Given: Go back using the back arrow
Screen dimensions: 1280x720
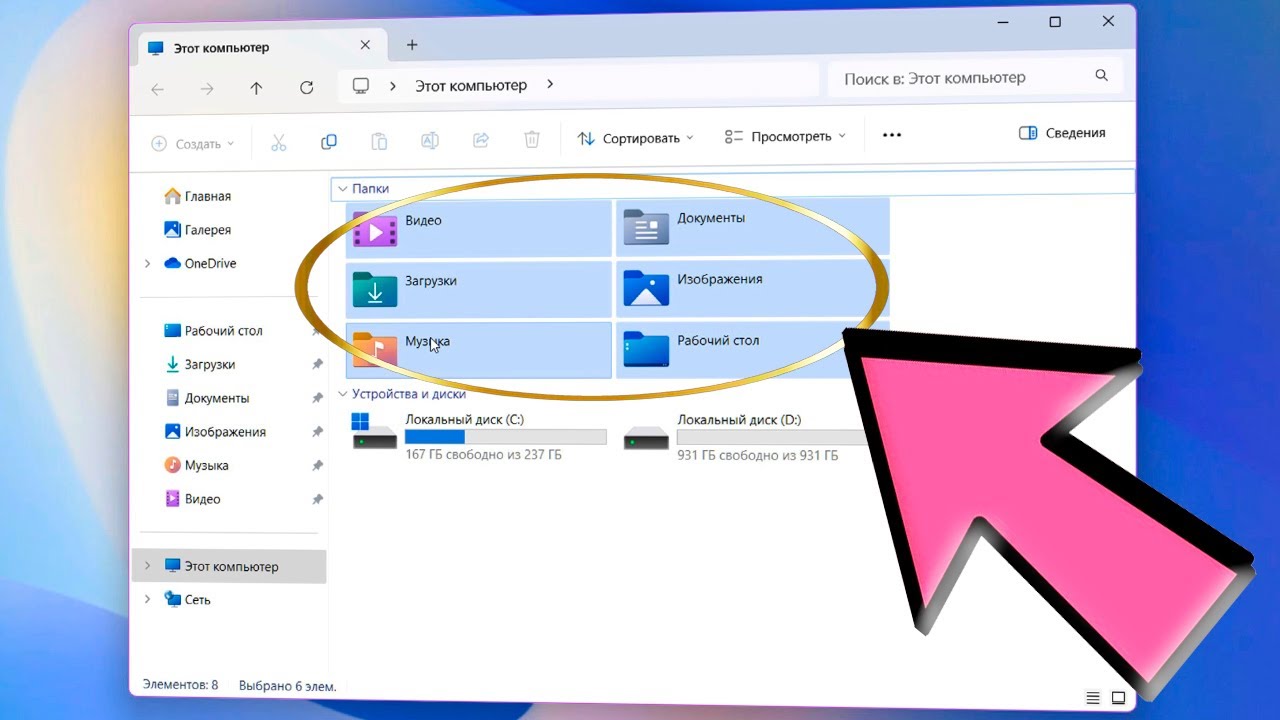Looking at the screenshot, I should coord(157,90).
